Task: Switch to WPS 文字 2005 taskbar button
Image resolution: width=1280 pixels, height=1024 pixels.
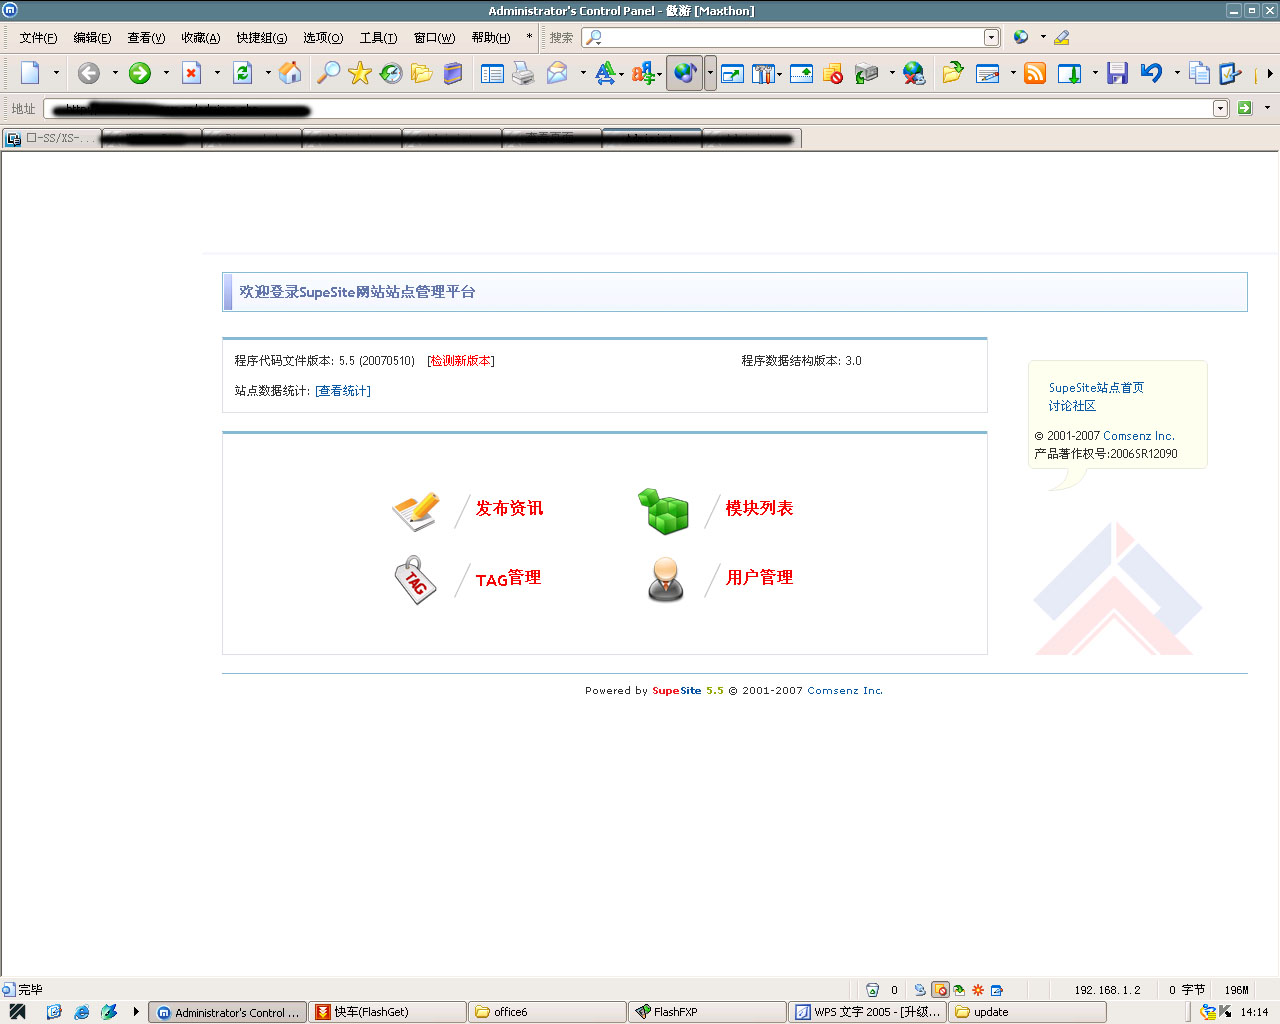Action: click(x=867, y=1012)
